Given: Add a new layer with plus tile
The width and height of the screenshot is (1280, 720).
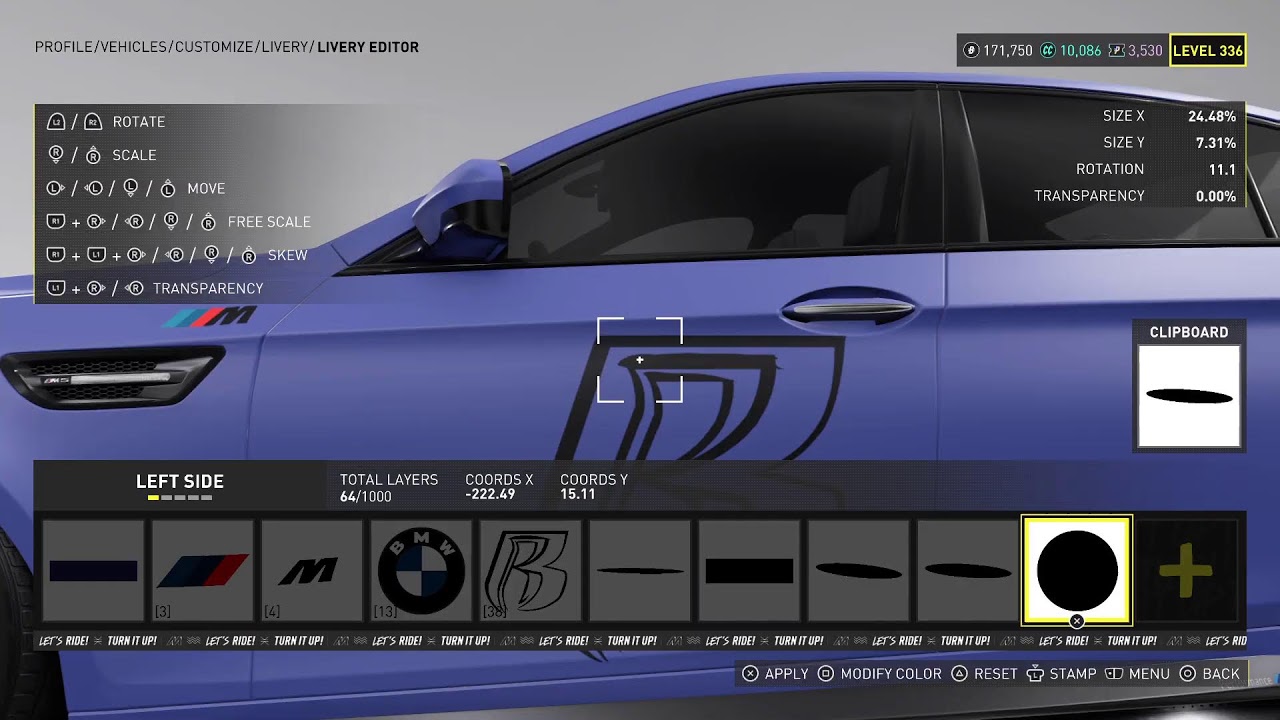Looking at the screenshot, I should pos(1186,571).
